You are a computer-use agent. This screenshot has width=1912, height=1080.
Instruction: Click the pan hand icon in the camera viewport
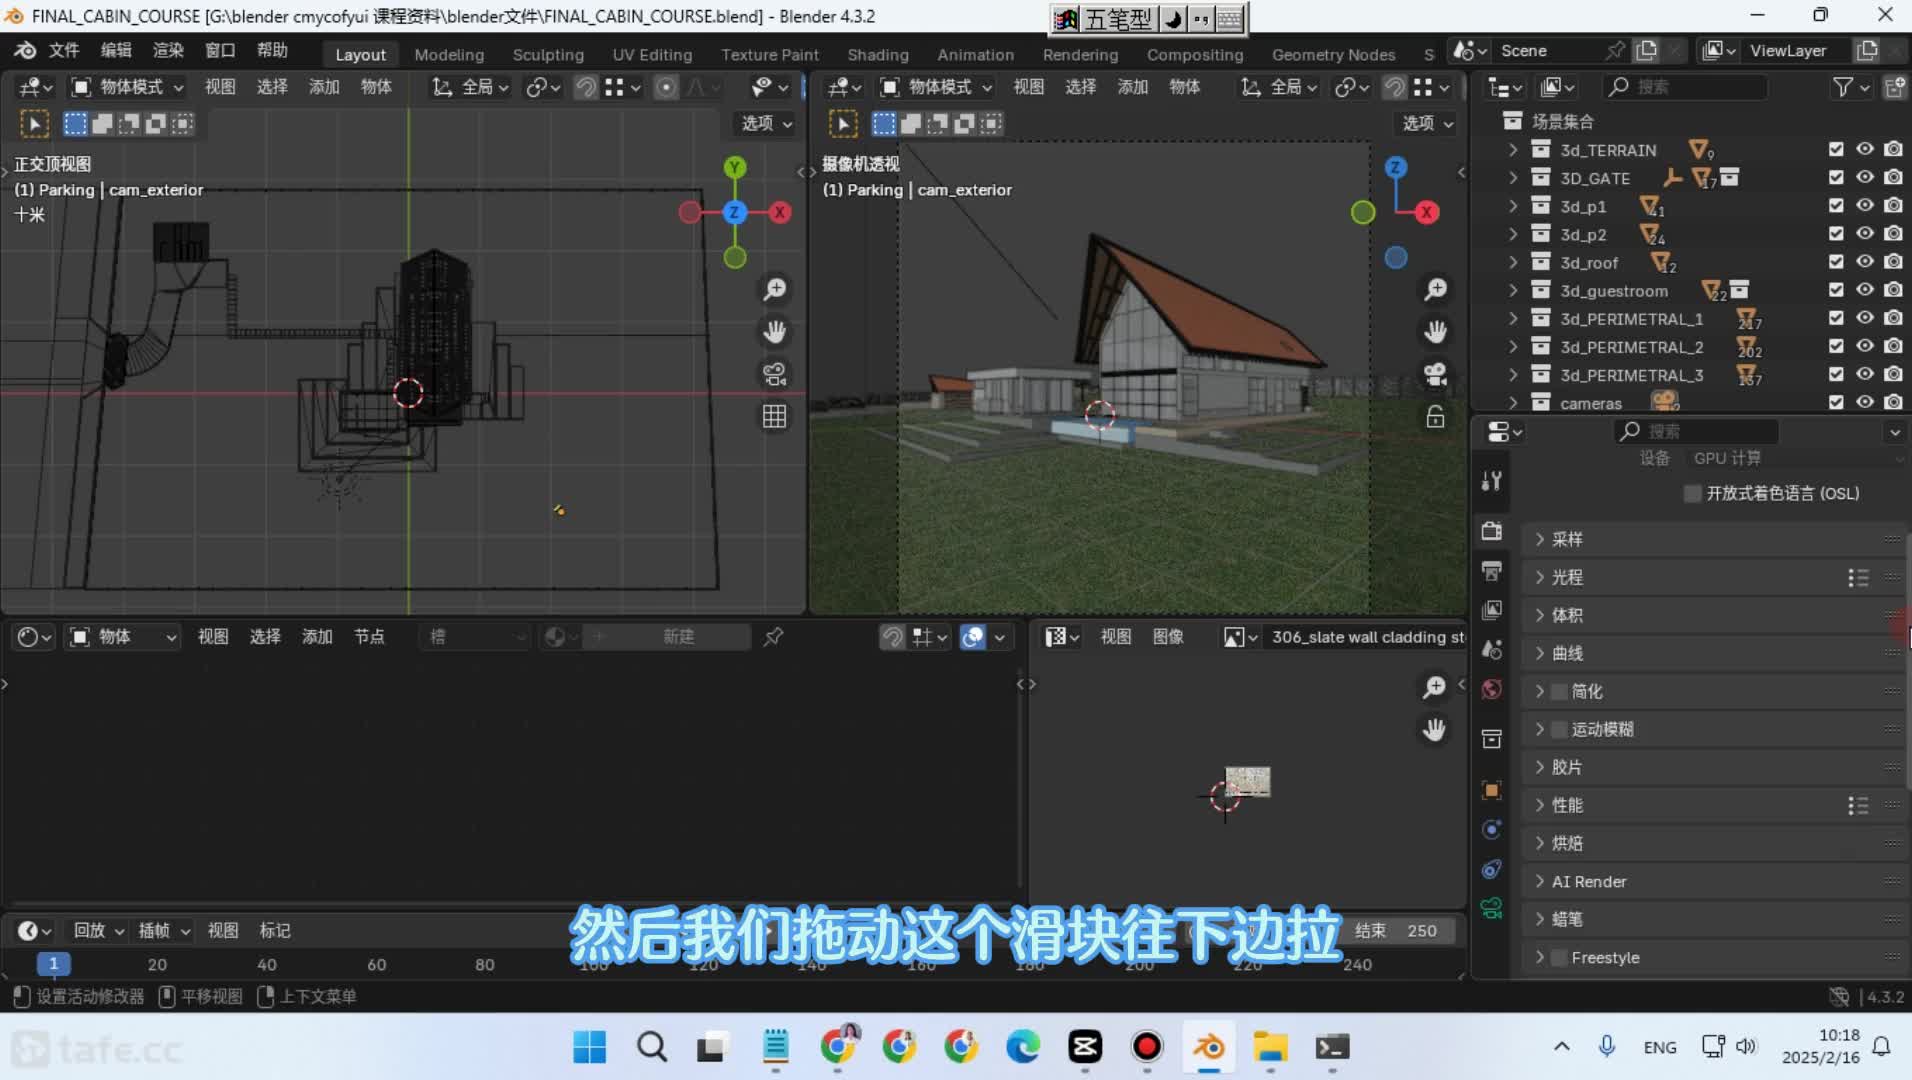(x=1435, y=332)
